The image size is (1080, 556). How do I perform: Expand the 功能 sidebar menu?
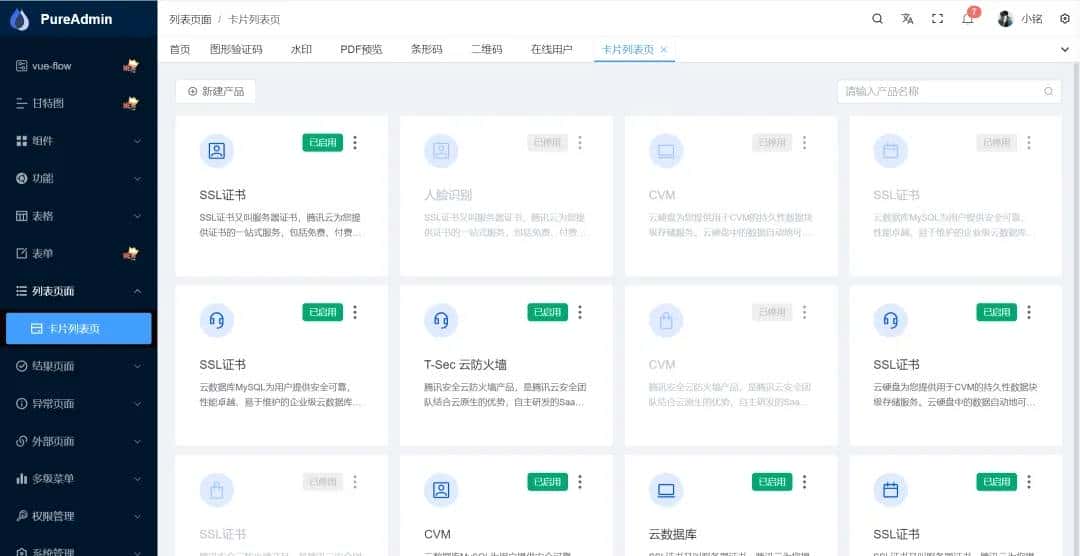(x=79, y=178)
